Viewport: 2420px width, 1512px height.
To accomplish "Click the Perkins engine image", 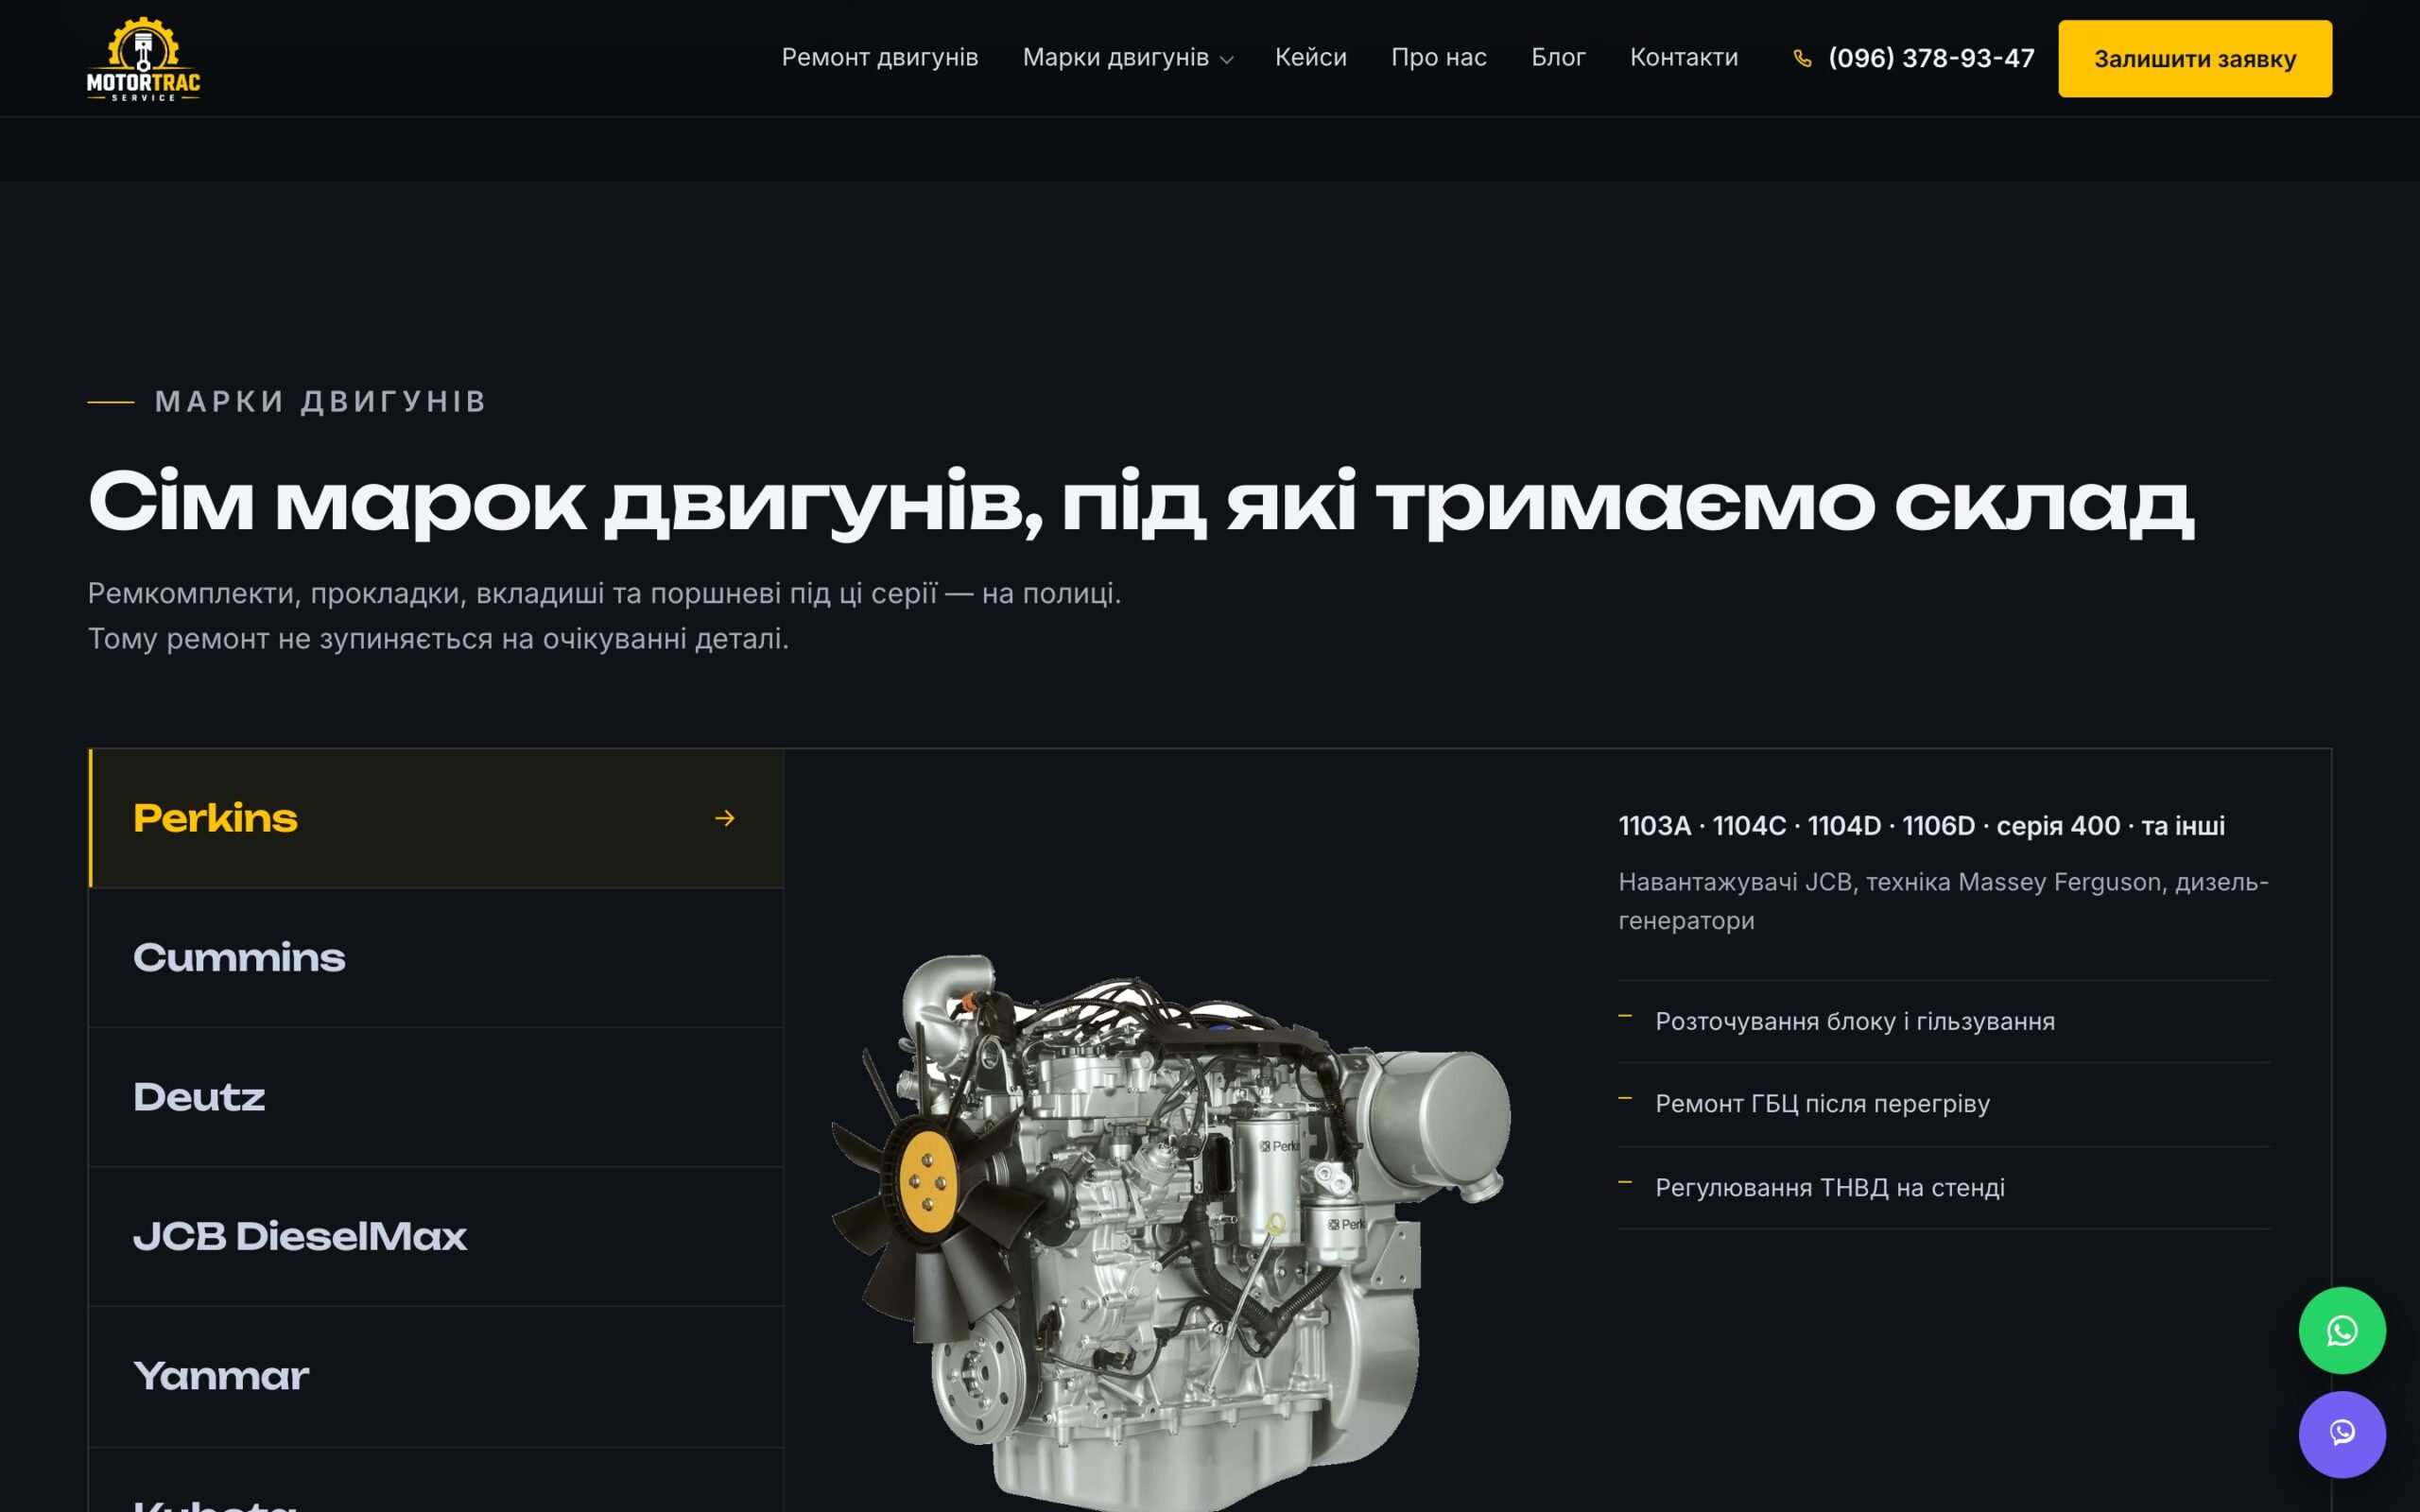I will click(x=1170, y=1232).
